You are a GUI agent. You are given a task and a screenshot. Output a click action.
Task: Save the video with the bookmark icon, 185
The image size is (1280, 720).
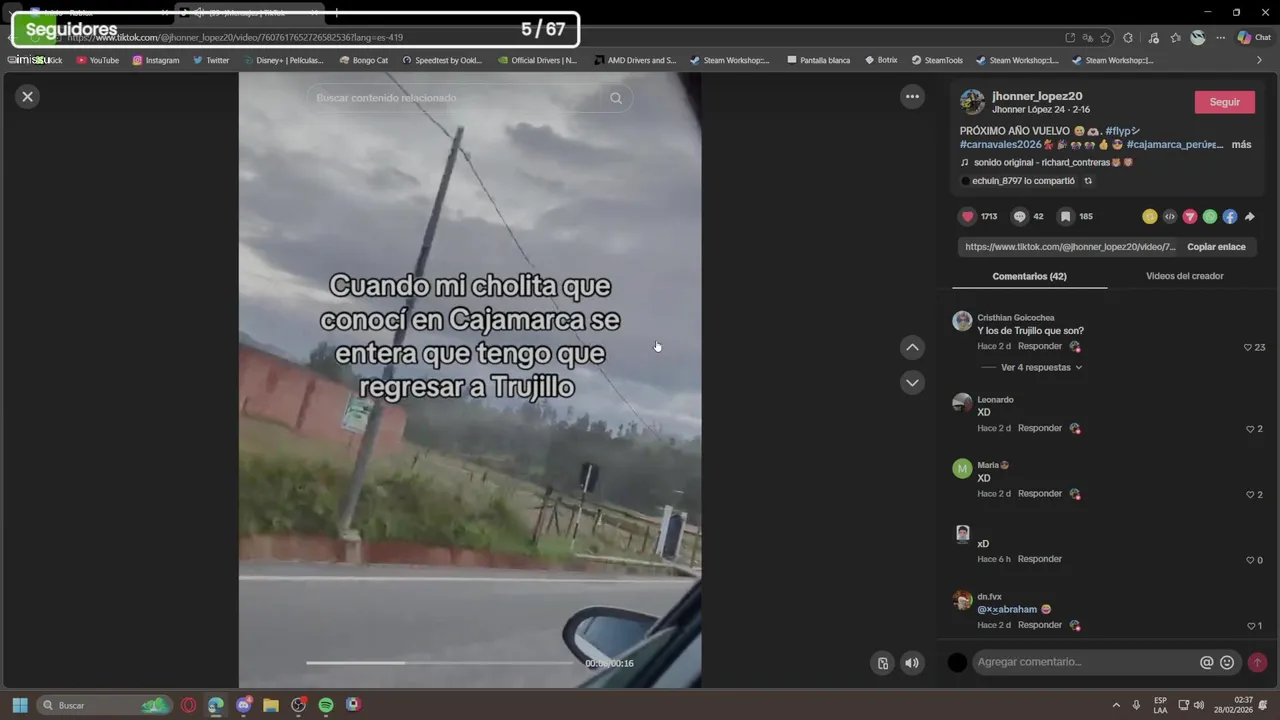[x=1066, y=216]
